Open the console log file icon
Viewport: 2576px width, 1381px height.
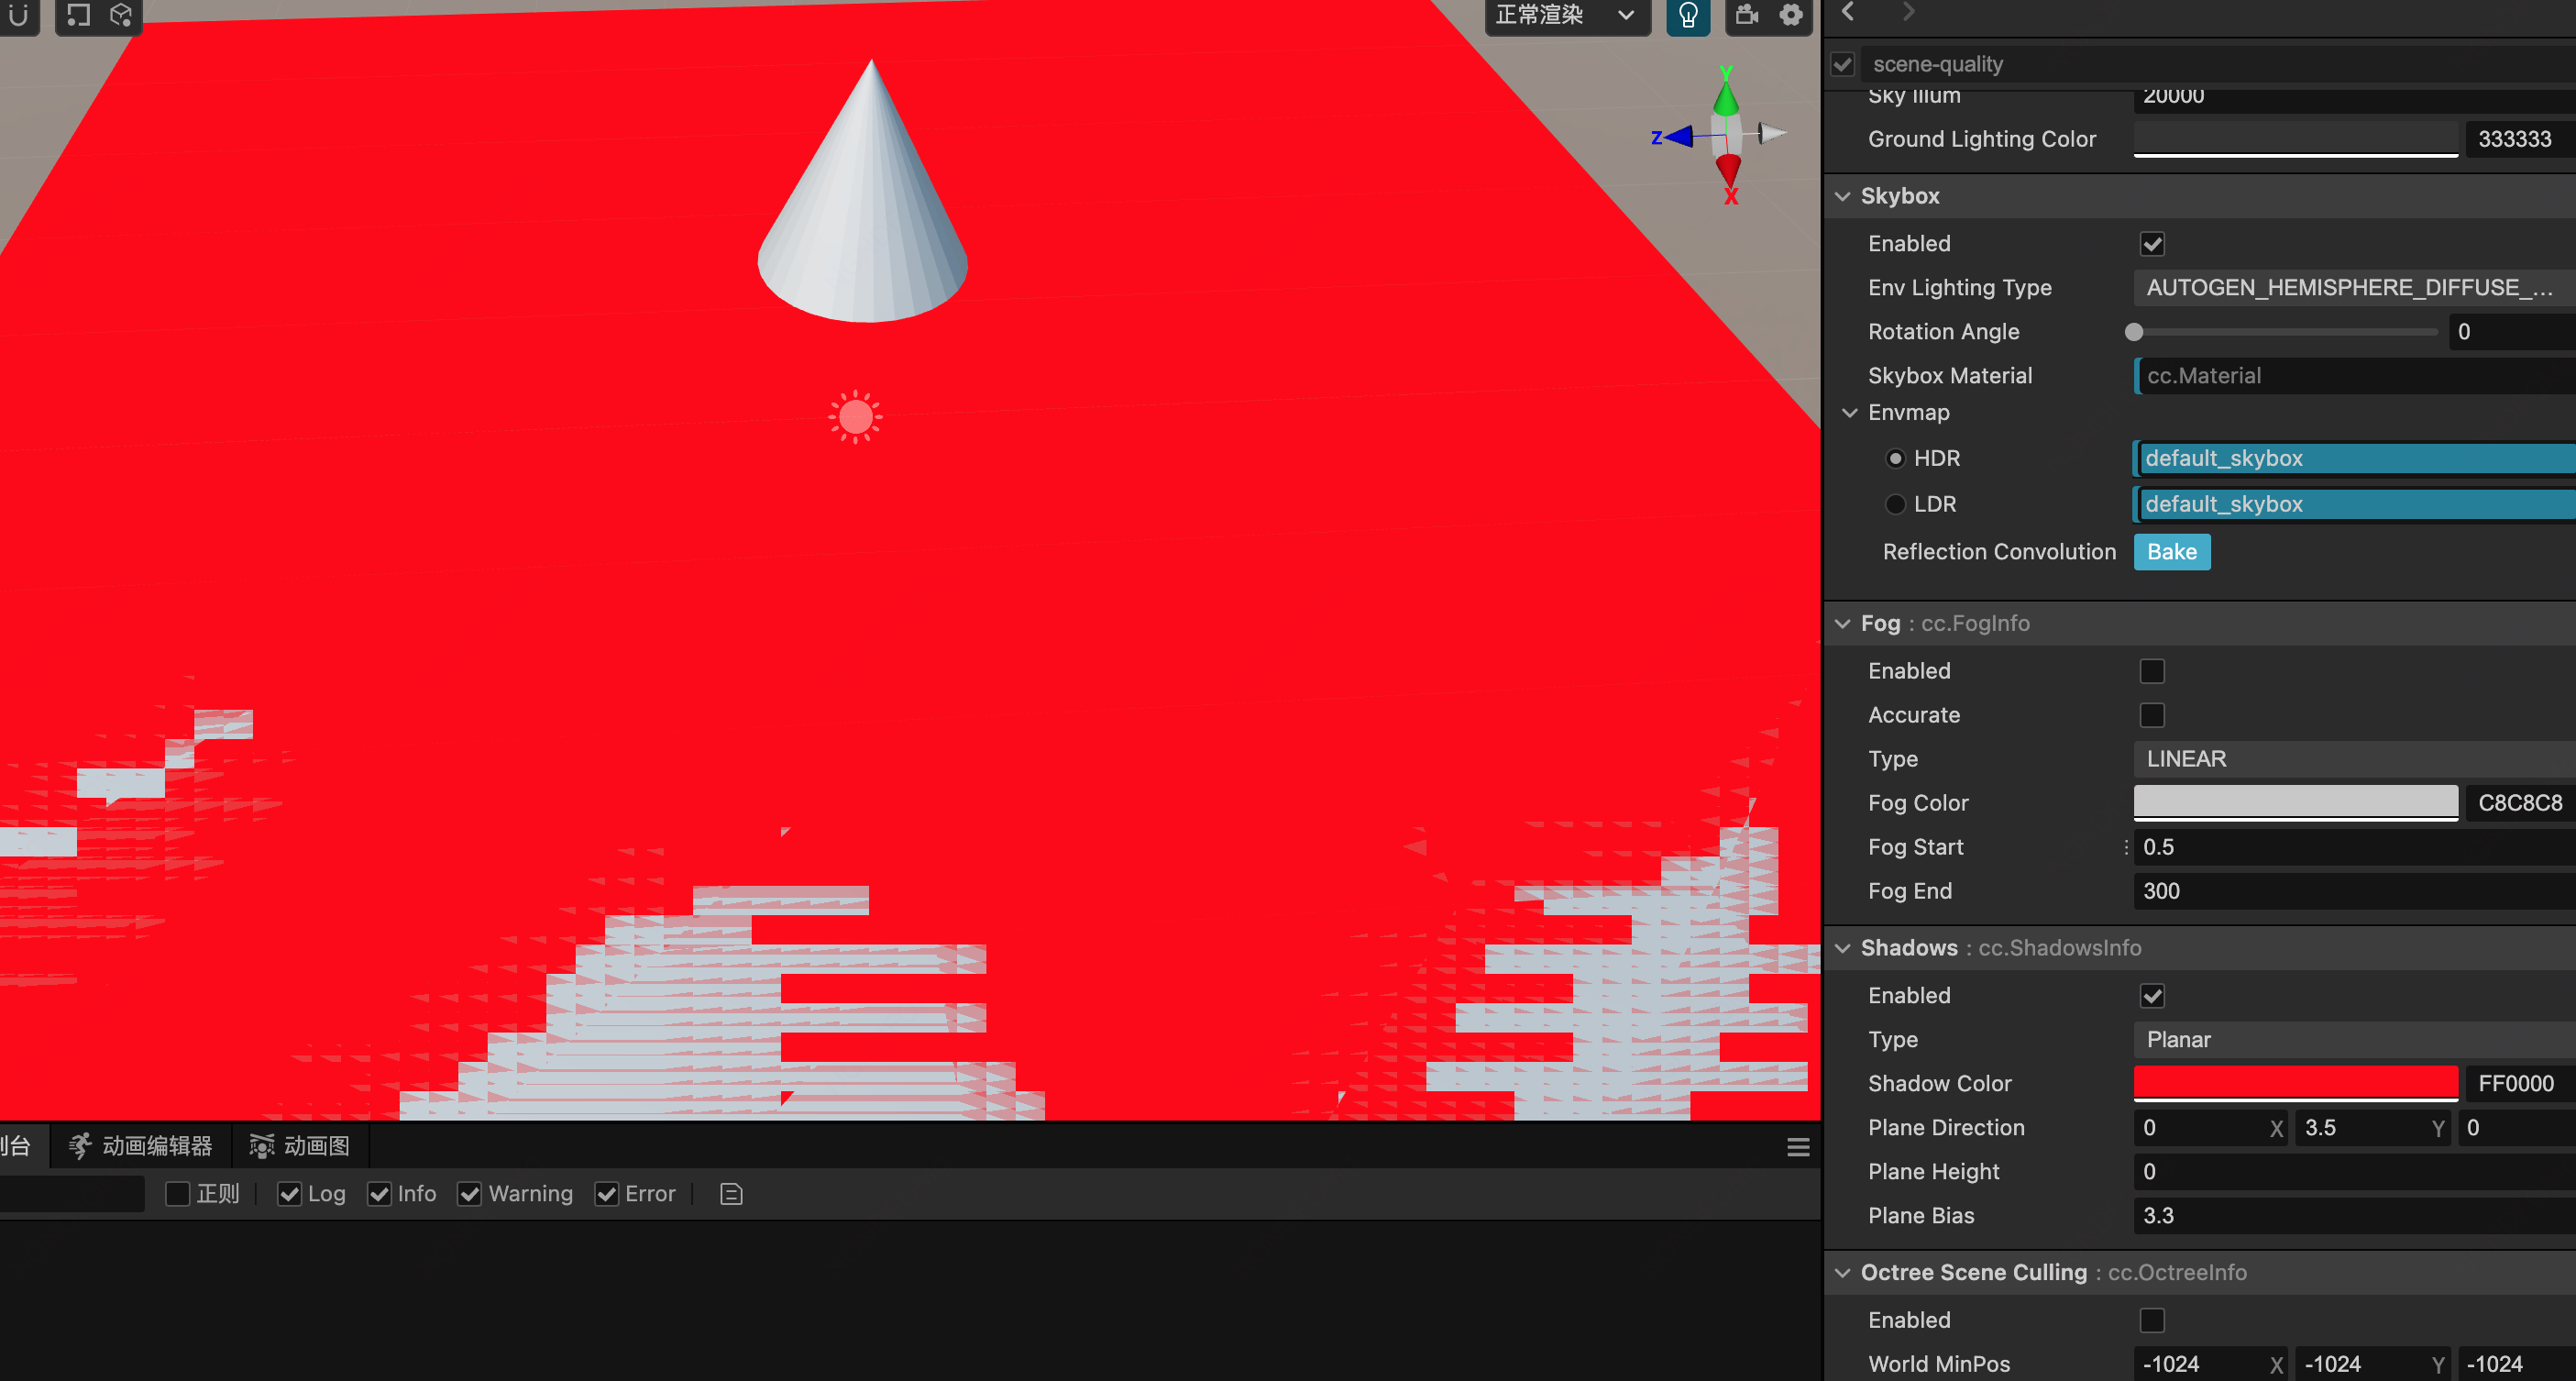(x=731, y=1194)
